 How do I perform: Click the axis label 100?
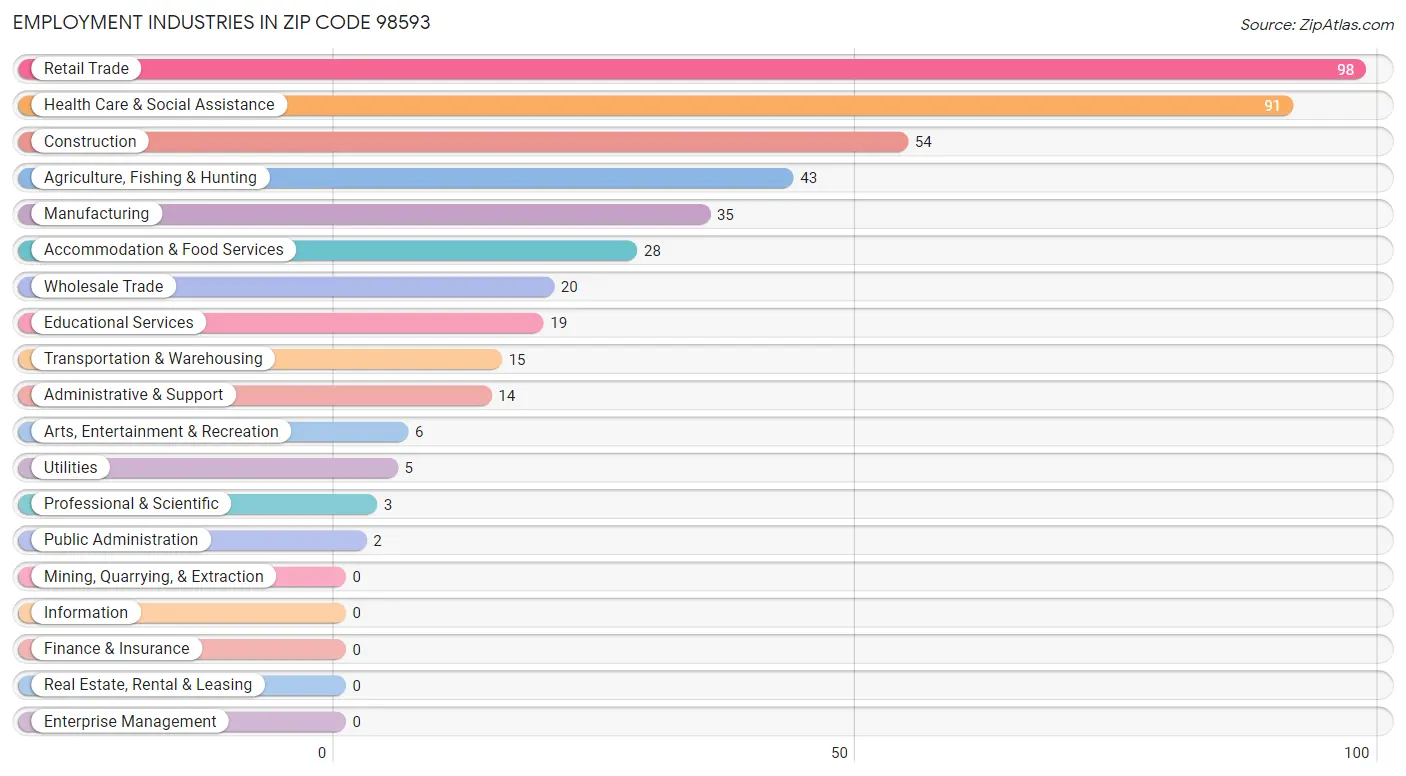coord(1357,753)
